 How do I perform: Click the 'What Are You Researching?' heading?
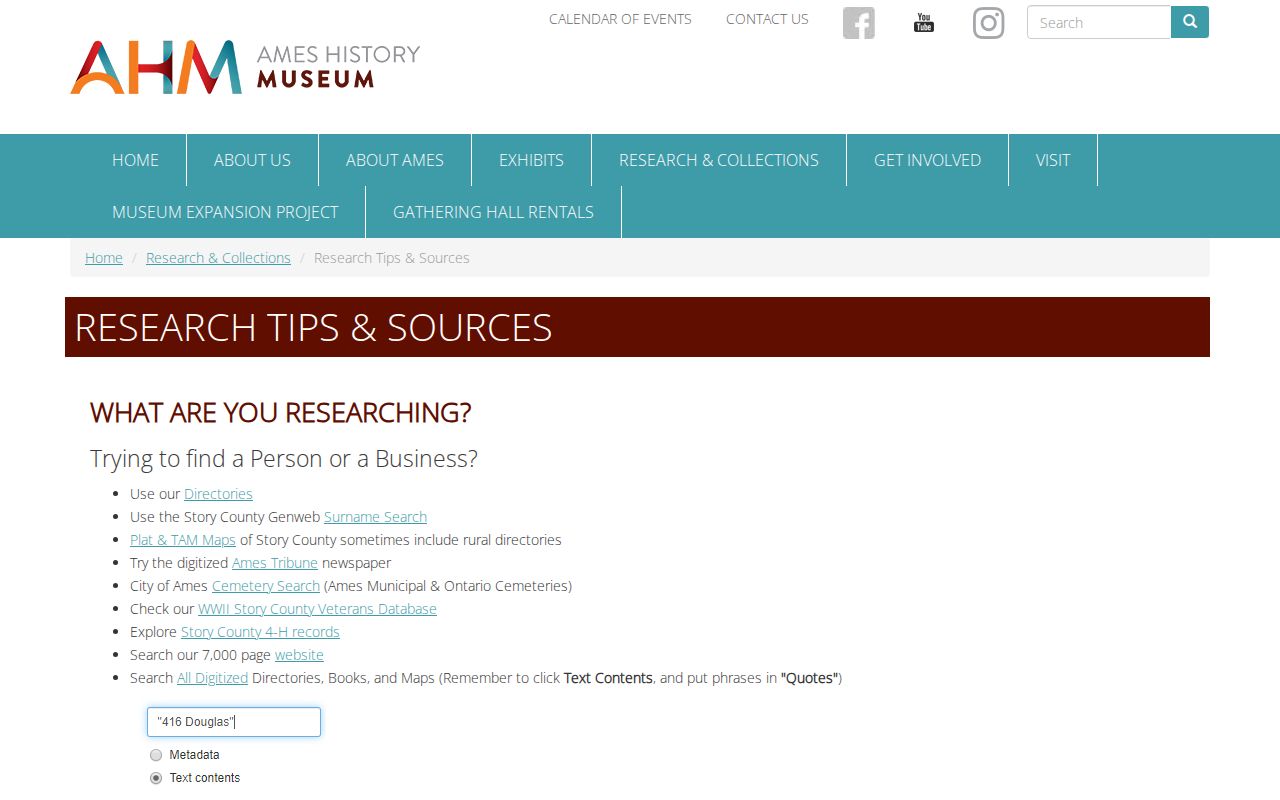click(x=280, y=413)
